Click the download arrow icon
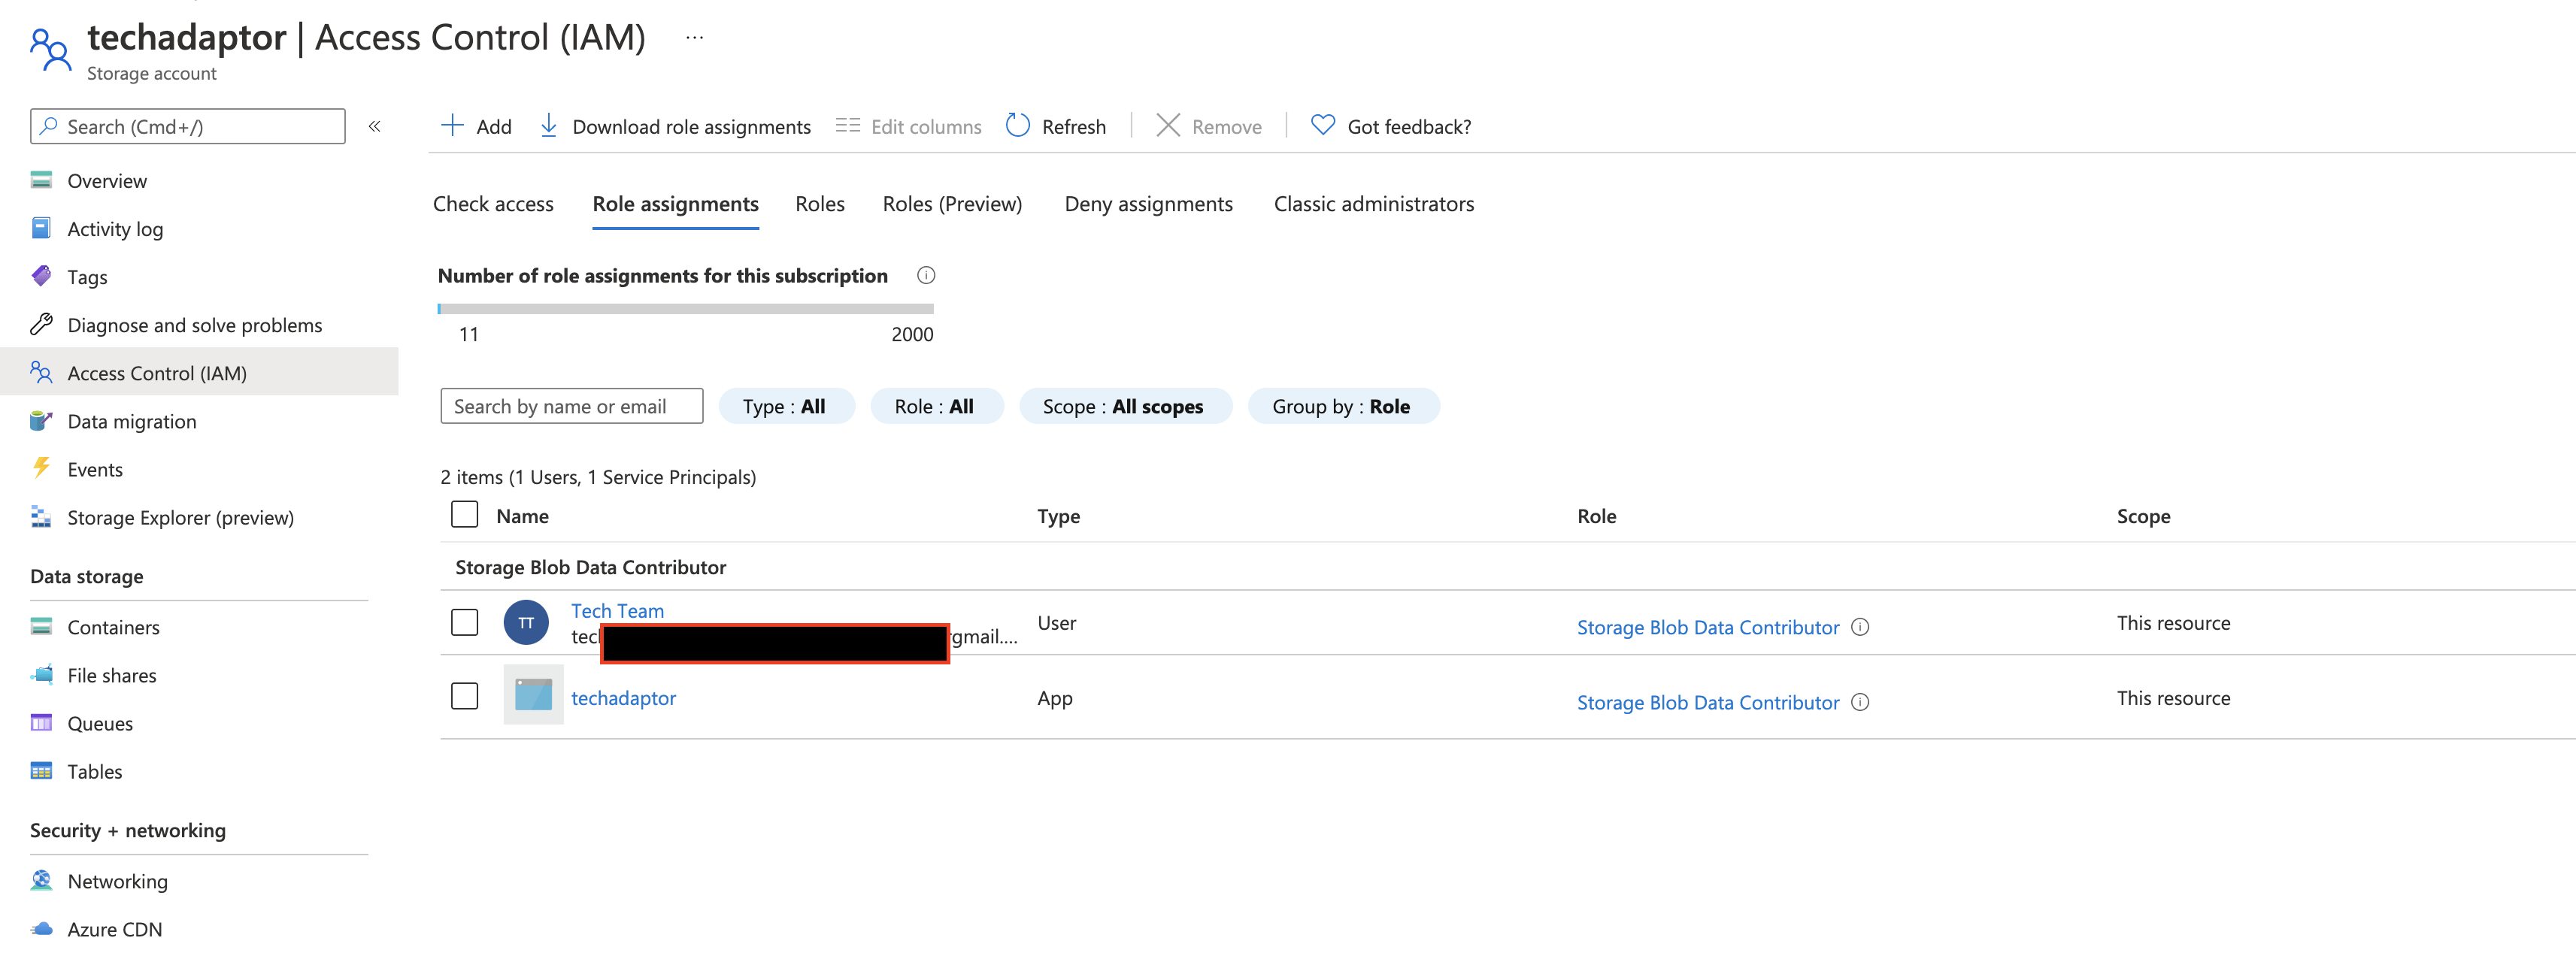This screenshot has height=953, width=2576. (548, 125)
